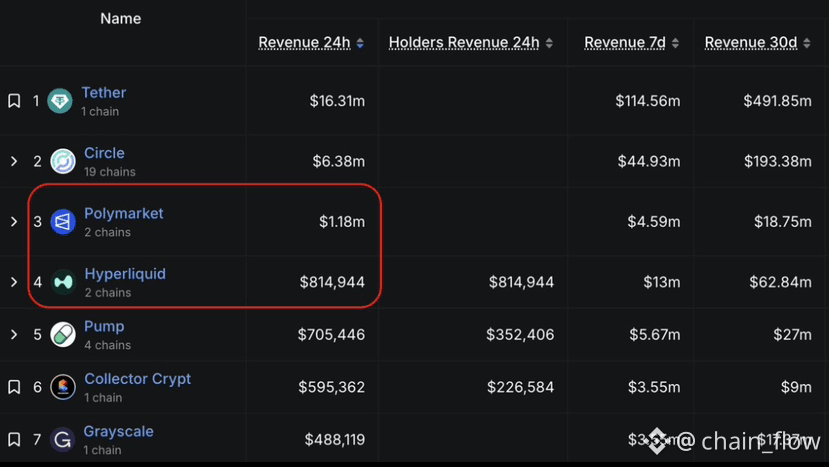The height and width of the screenshot is (467, 829).
Task: Select Pump's $5.67m 7d revenue
Action: pyautogui.click(x=655, y=334)
